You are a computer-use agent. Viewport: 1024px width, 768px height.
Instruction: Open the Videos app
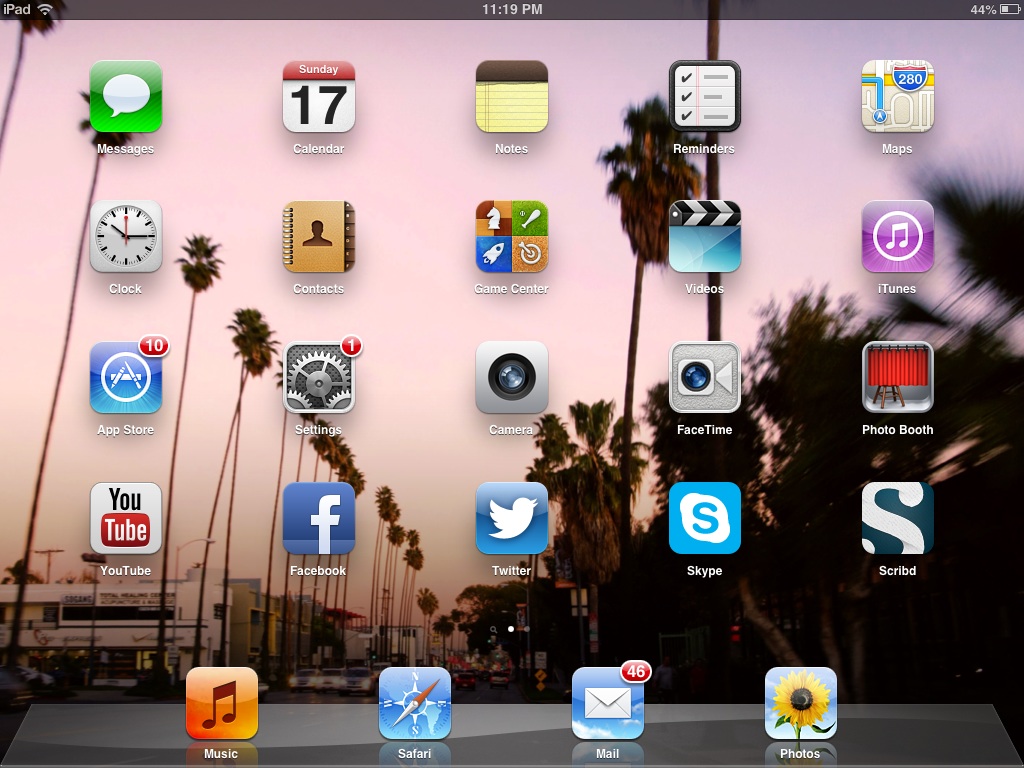705,237
